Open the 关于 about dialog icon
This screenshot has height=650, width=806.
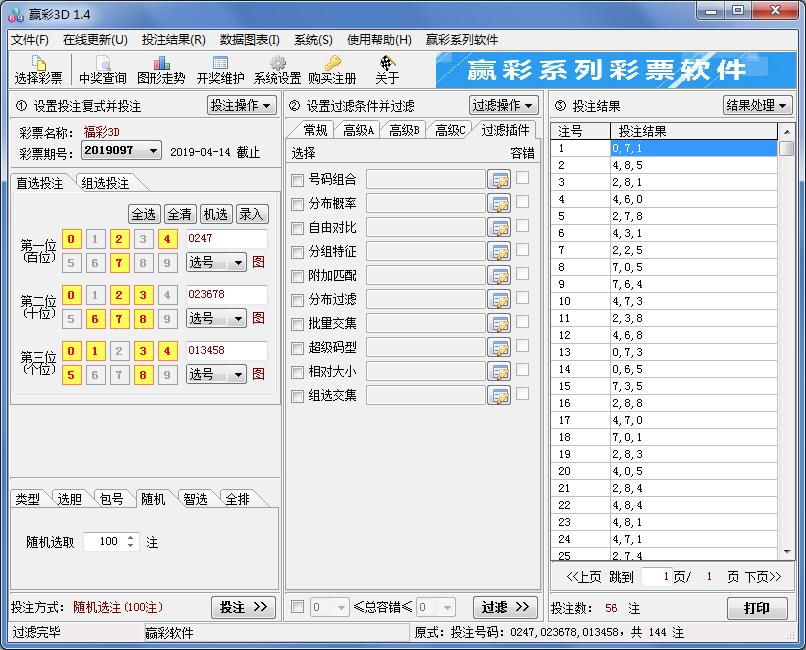click(384, 68)
